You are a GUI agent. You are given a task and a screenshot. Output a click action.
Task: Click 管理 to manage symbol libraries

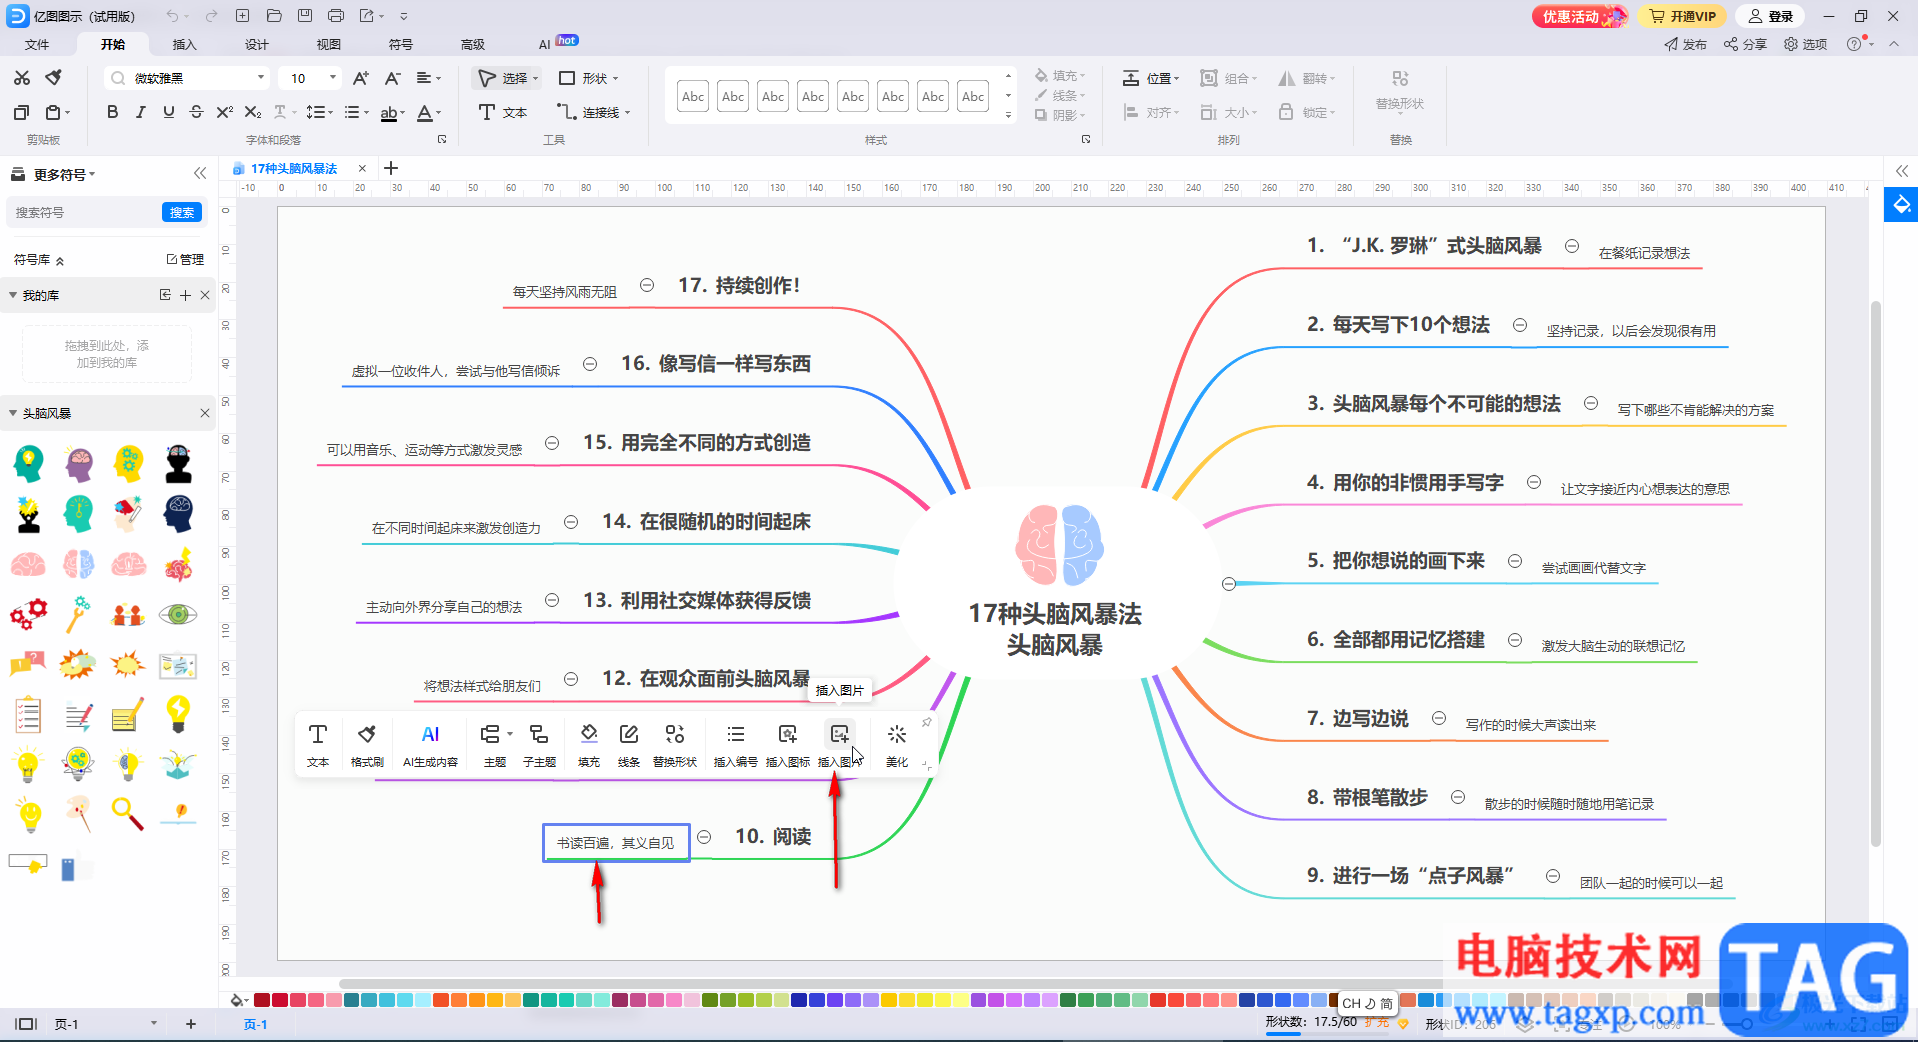pyautogui.click(x=185, y=259)
